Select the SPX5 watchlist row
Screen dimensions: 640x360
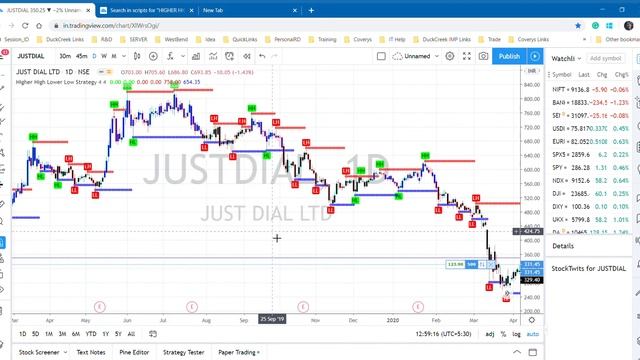pyautogui.click(x=590, y=155)
